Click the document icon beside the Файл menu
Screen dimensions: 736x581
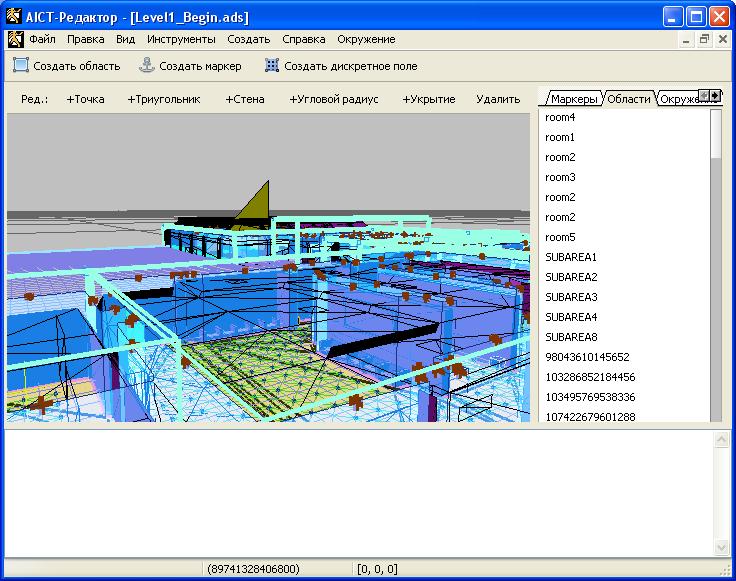click(15, 40)
